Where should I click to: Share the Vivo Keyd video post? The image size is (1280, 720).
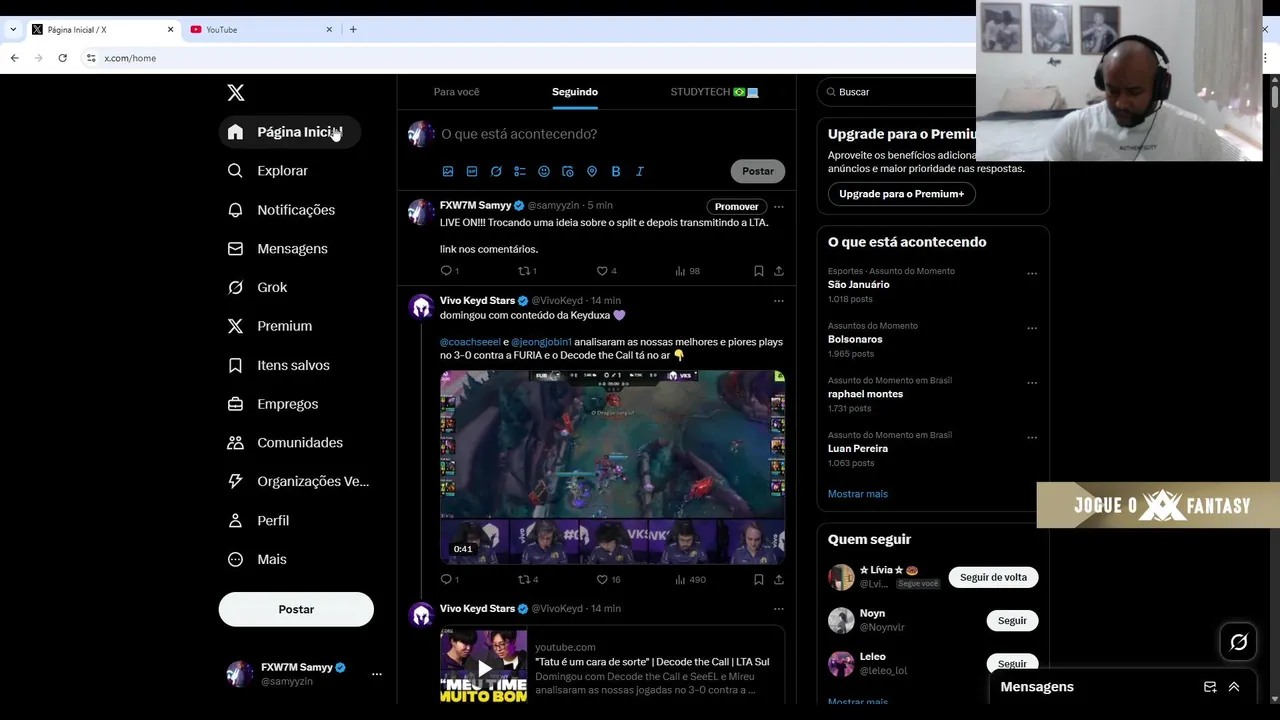coord(779,580)
